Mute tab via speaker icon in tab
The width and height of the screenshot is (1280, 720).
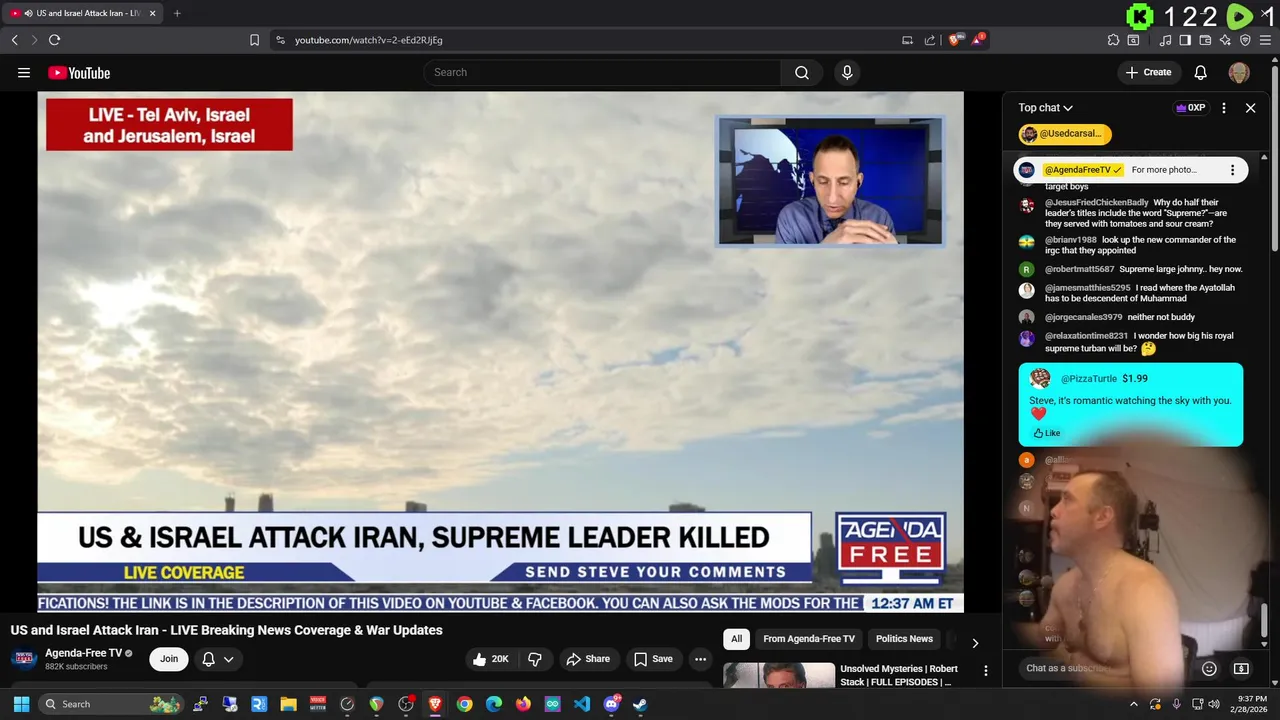(x=28, y=13)
